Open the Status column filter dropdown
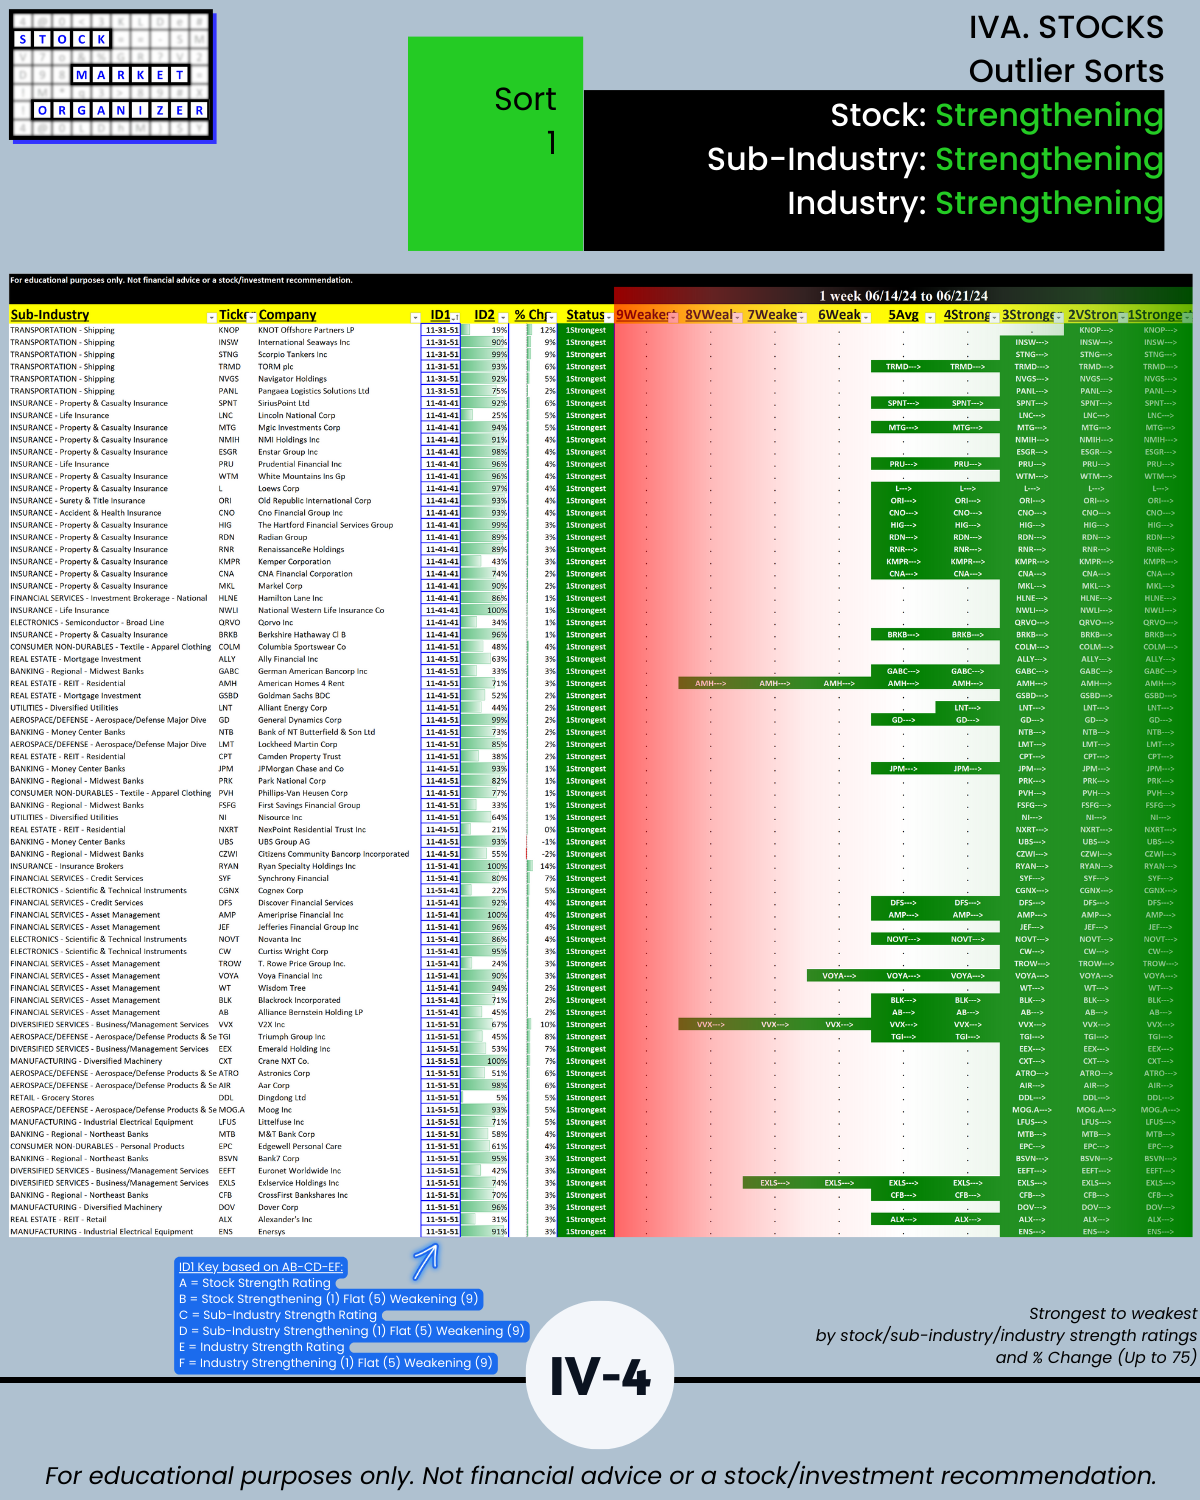Screen dimensions: 1200x1500 point(608,317)
